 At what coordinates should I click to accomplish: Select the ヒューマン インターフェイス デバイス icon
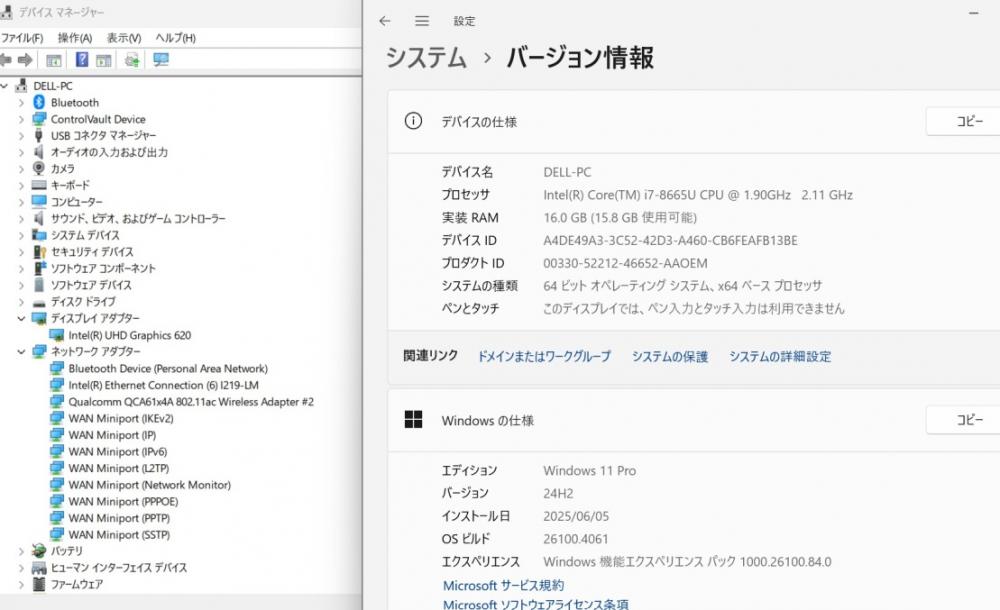click(x=39, y=567)
